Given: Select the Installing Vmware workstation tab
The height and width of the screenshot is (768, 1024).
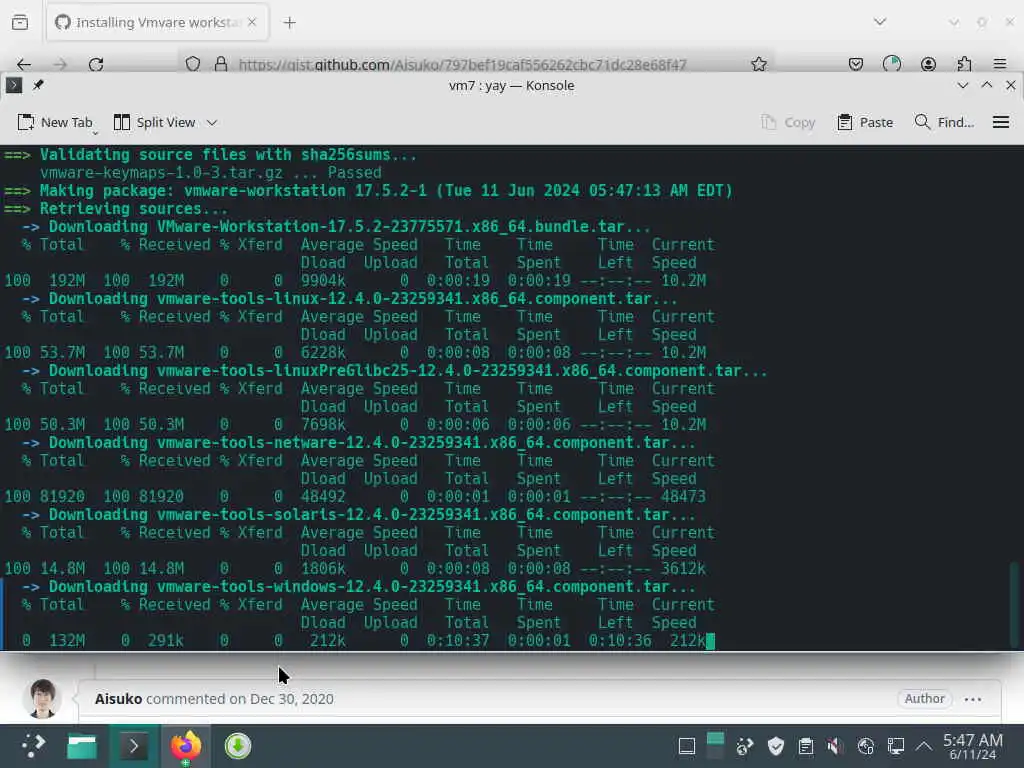Looking at the screenshot, I should click(x=157, y=22).
